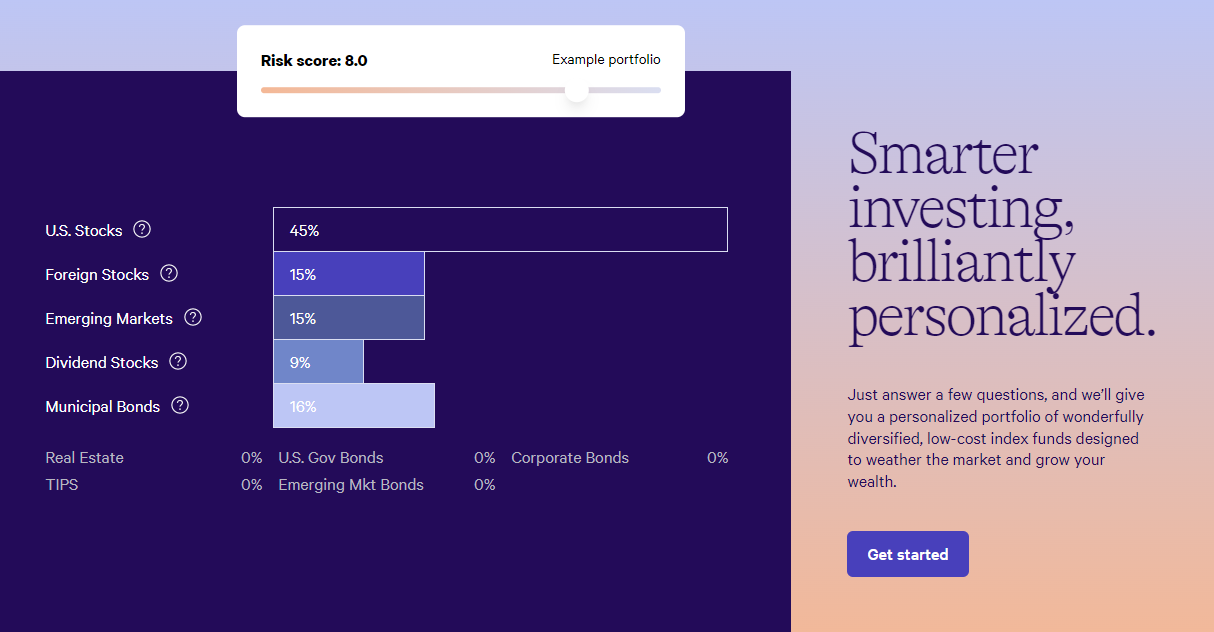
Task: Select the Municipal Bonds 16% bar
Action: (x=354, y=406)
